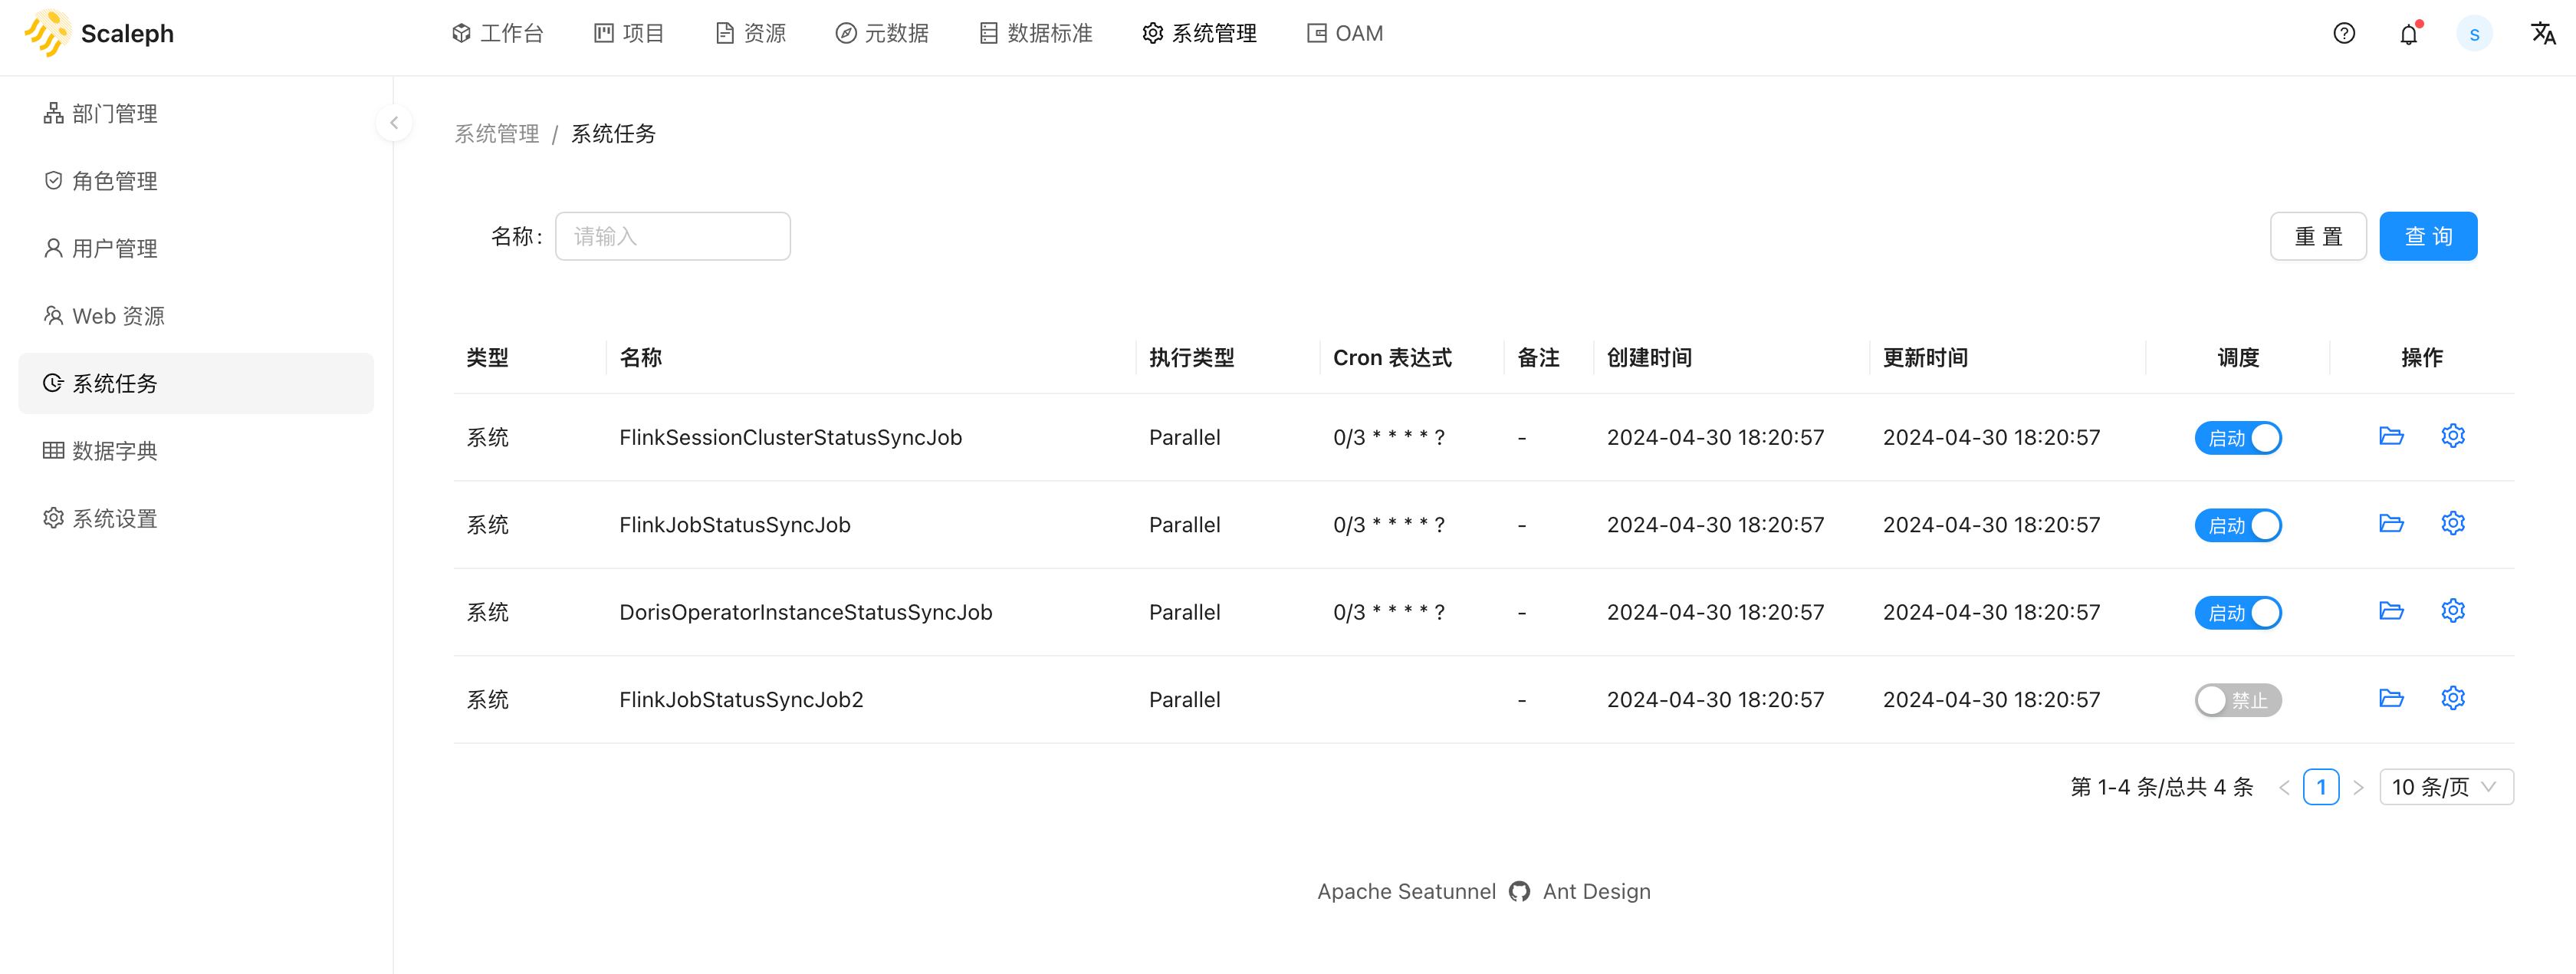Open Ant Design footer link
2576x974 pixels.
1597,892
